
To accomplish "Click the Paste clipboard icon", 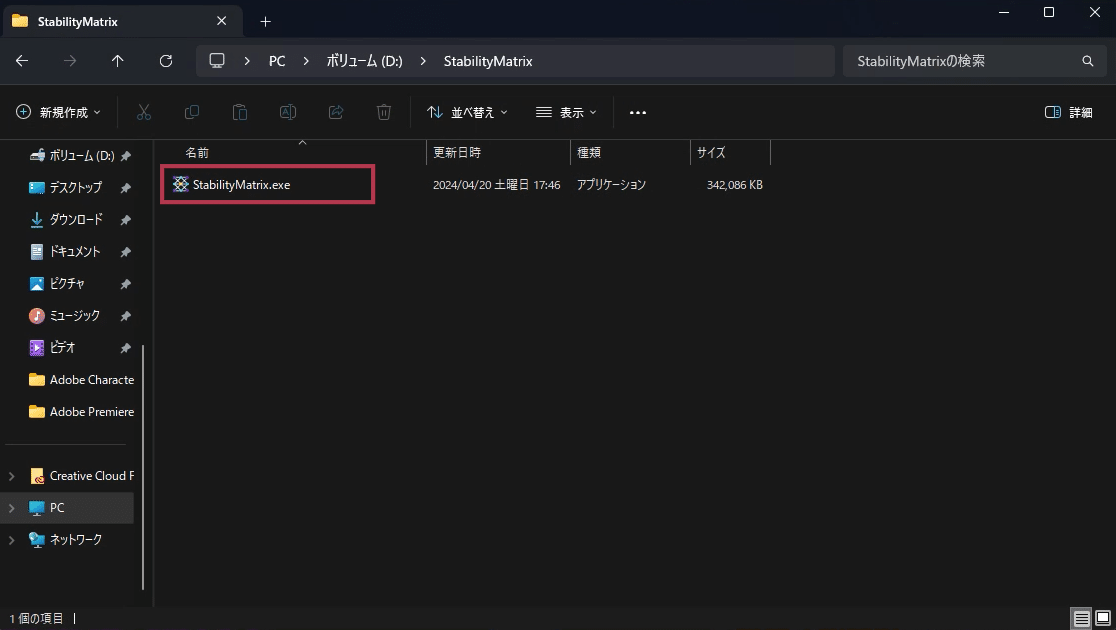I will point(240,112).
